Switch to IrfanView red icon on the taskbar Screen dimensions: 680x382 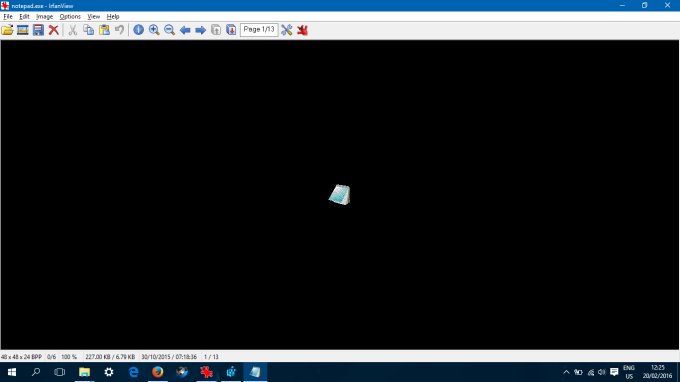206,372
